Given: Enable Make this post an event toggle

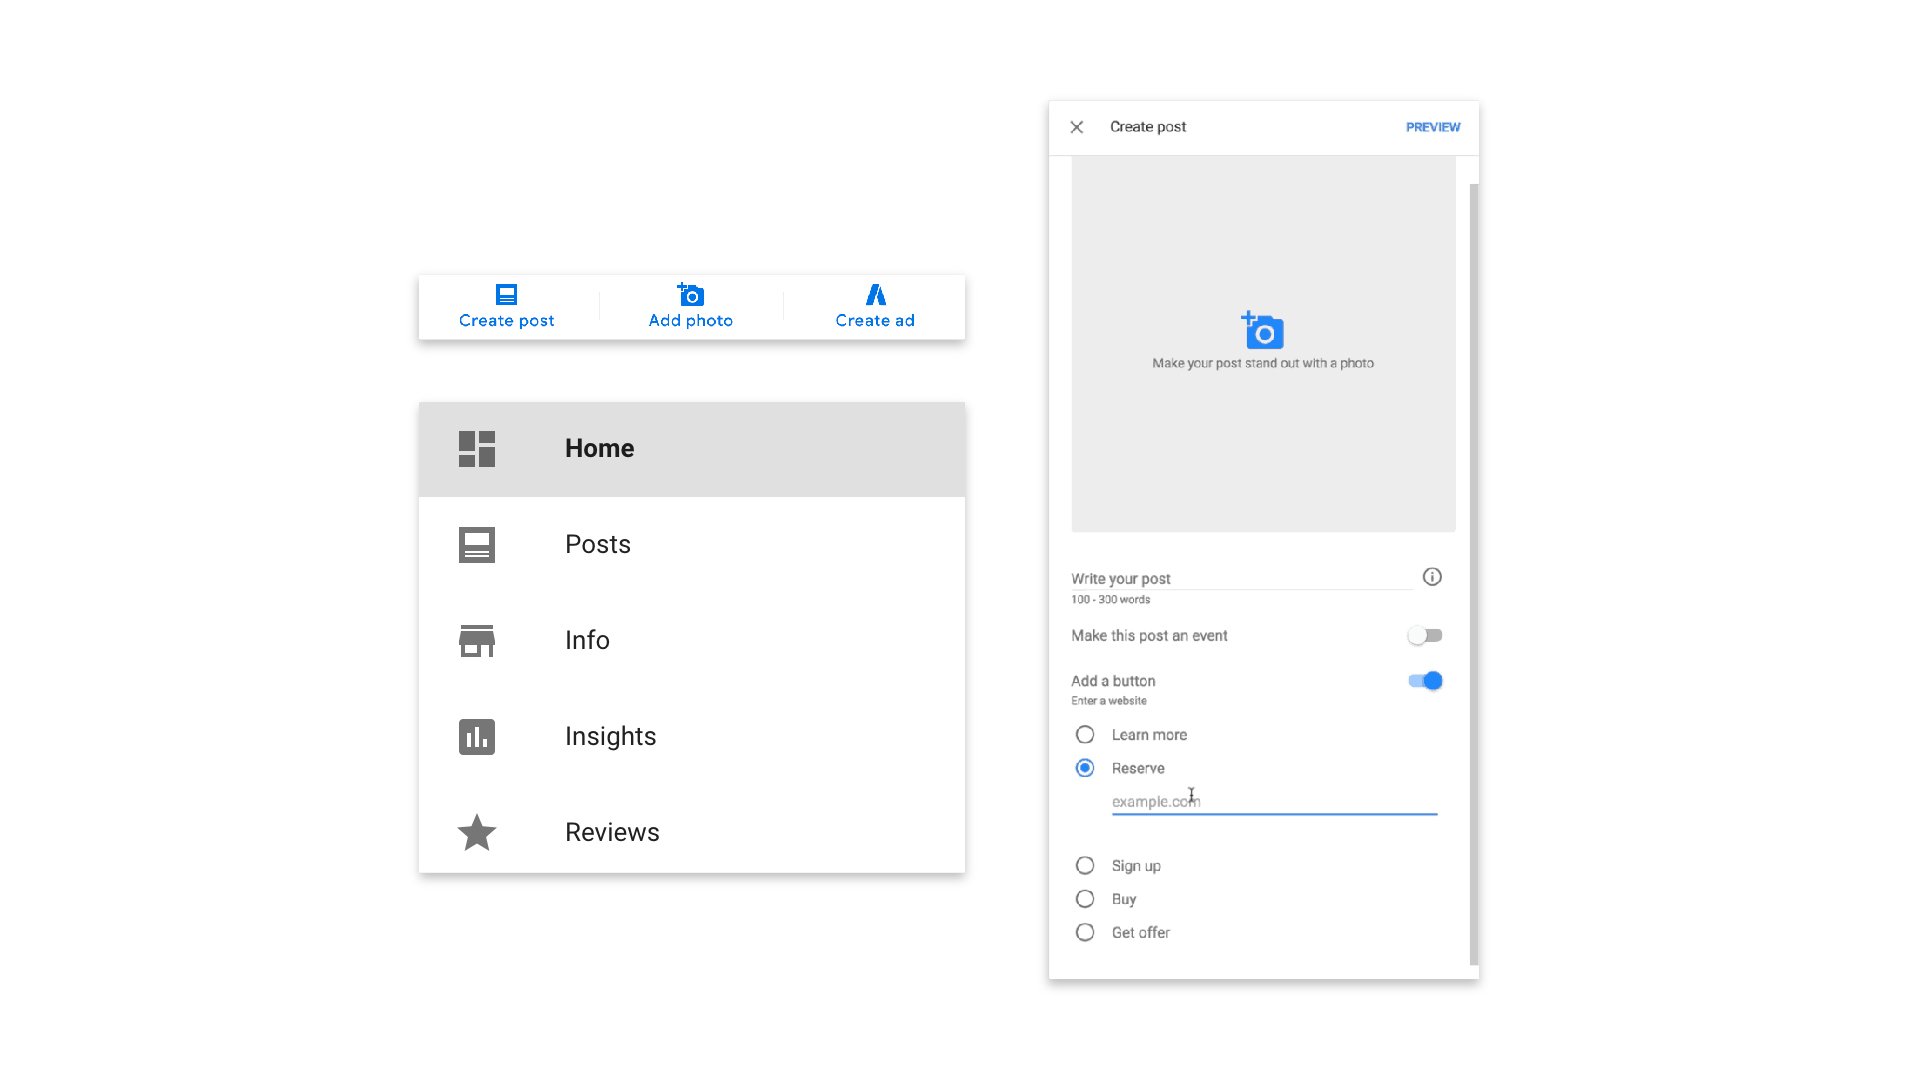Looking at the screenshot, I should point(1425,636).
